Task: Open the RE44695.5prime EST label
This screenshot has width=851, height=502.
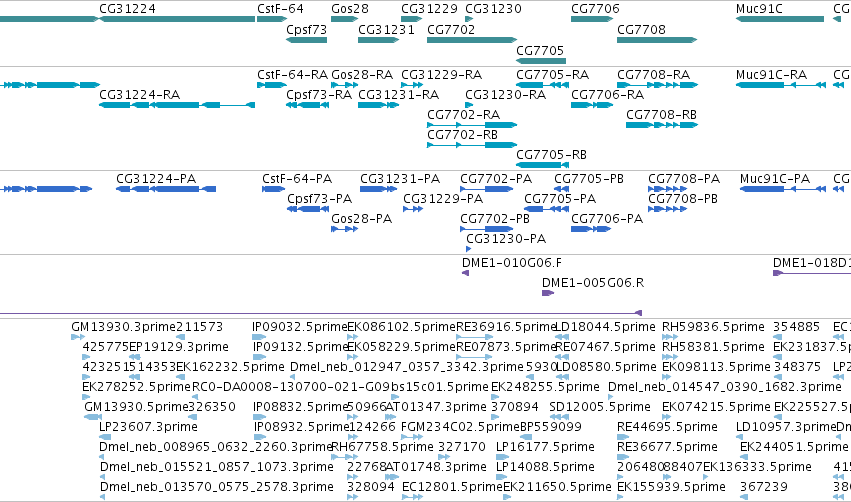Action: 667,427
